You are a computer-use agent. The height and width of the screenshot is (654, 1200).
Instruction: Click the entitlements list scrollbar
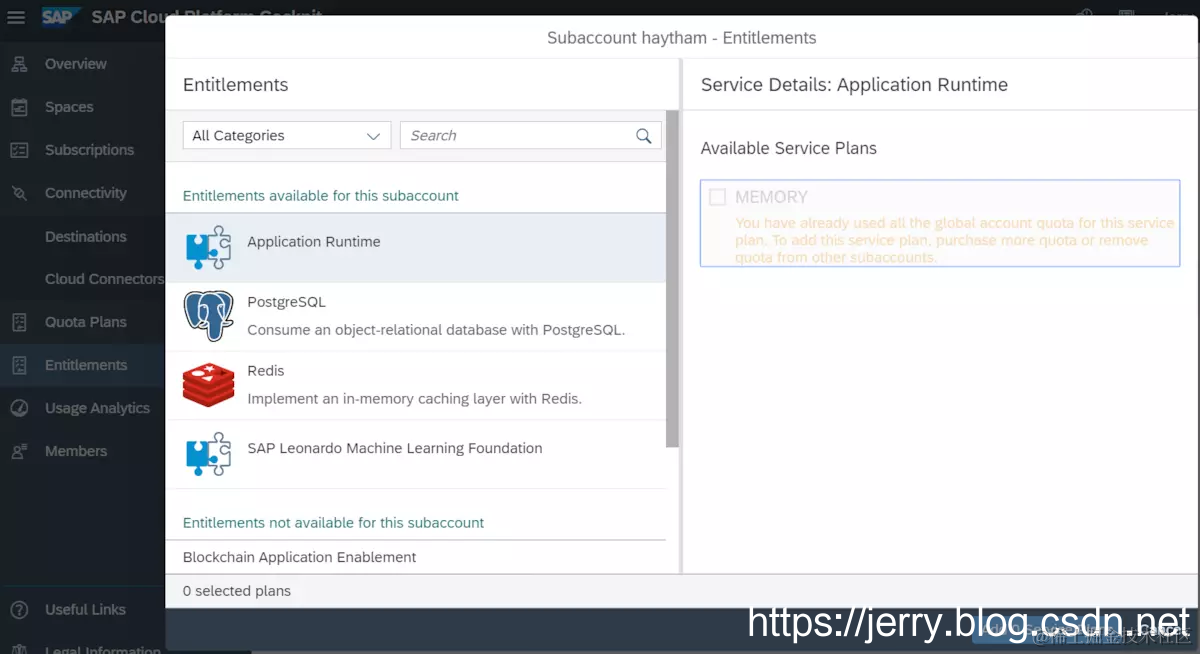click(x=673, y=279)
